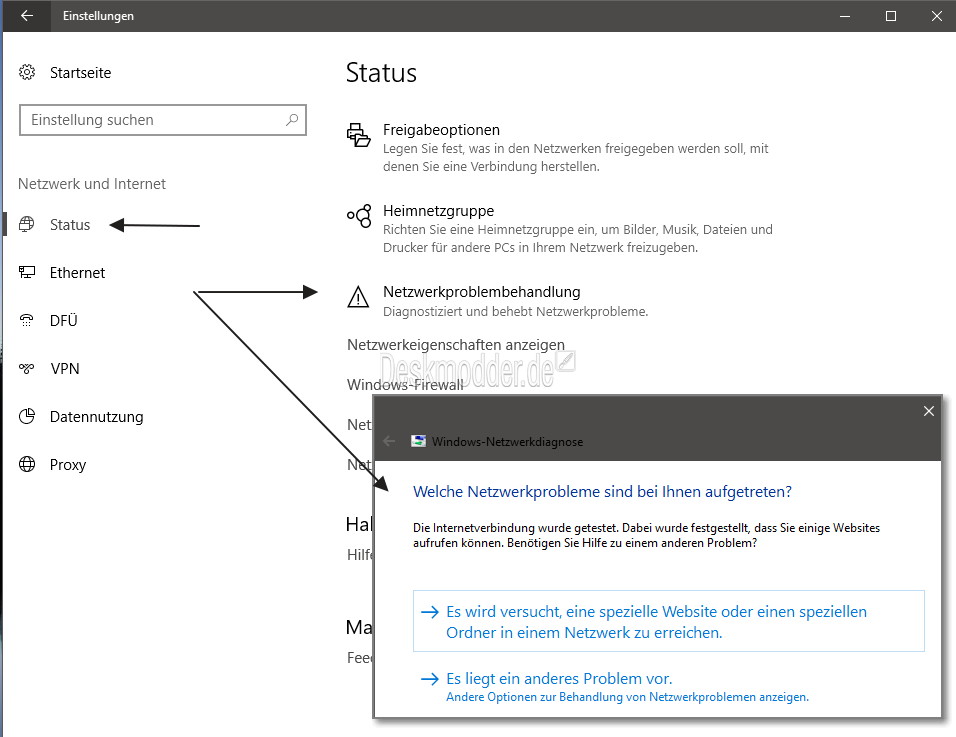Click the Proxy globe icon
Image resolution: width=956 pixels, height=737 pixels.
[x=27, y=465]
